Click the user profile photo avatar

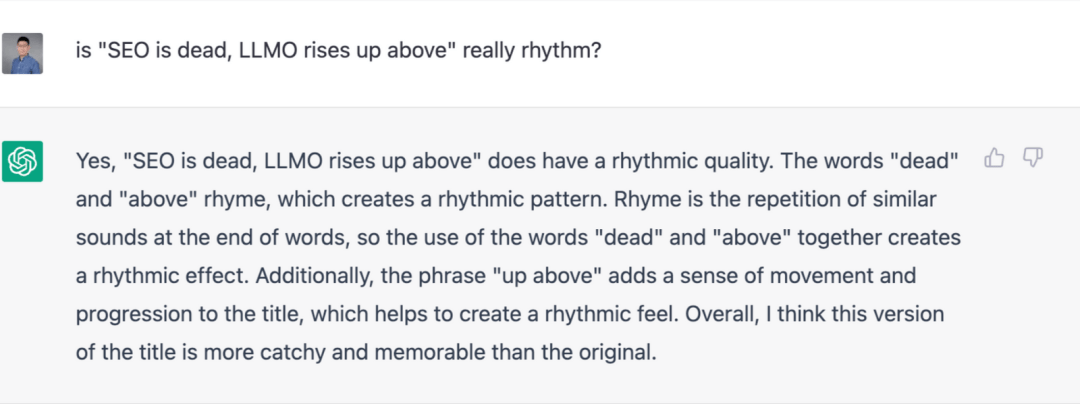click(x=22, y=53)
